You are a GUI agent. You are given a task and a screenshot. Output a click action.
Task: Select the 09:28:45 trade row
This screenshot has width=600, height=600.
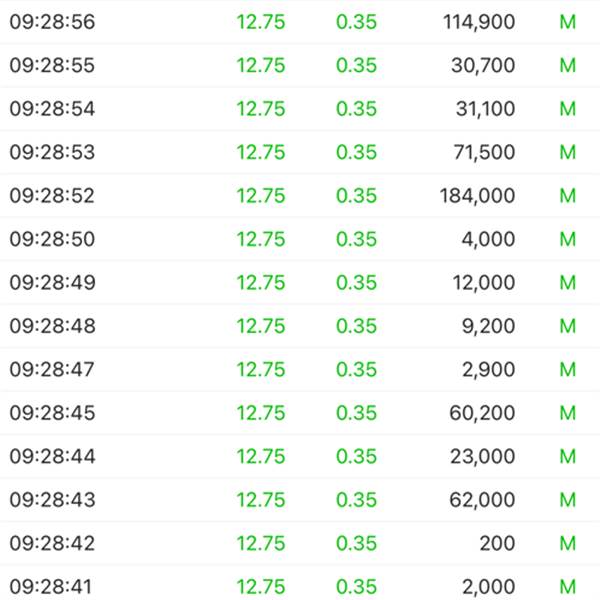[x=300, y=413]
